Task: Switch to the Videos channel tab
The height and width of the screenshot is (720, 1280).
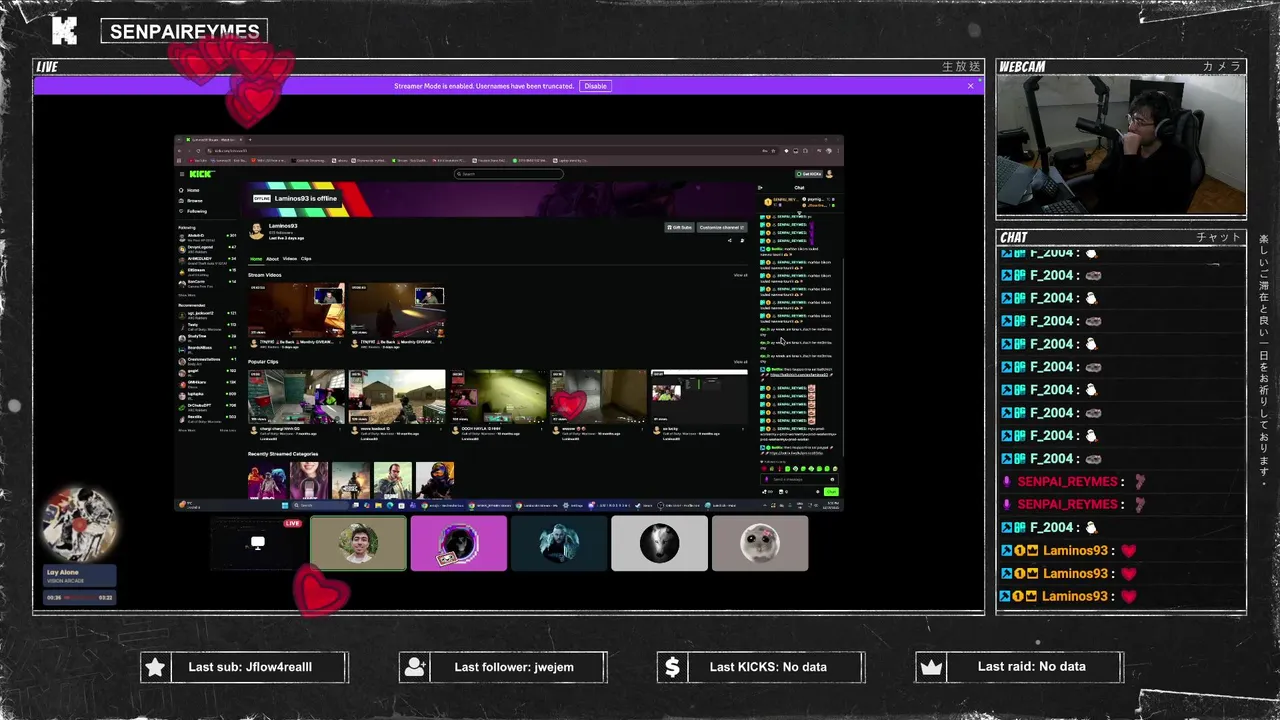Action: coord(290,259)
